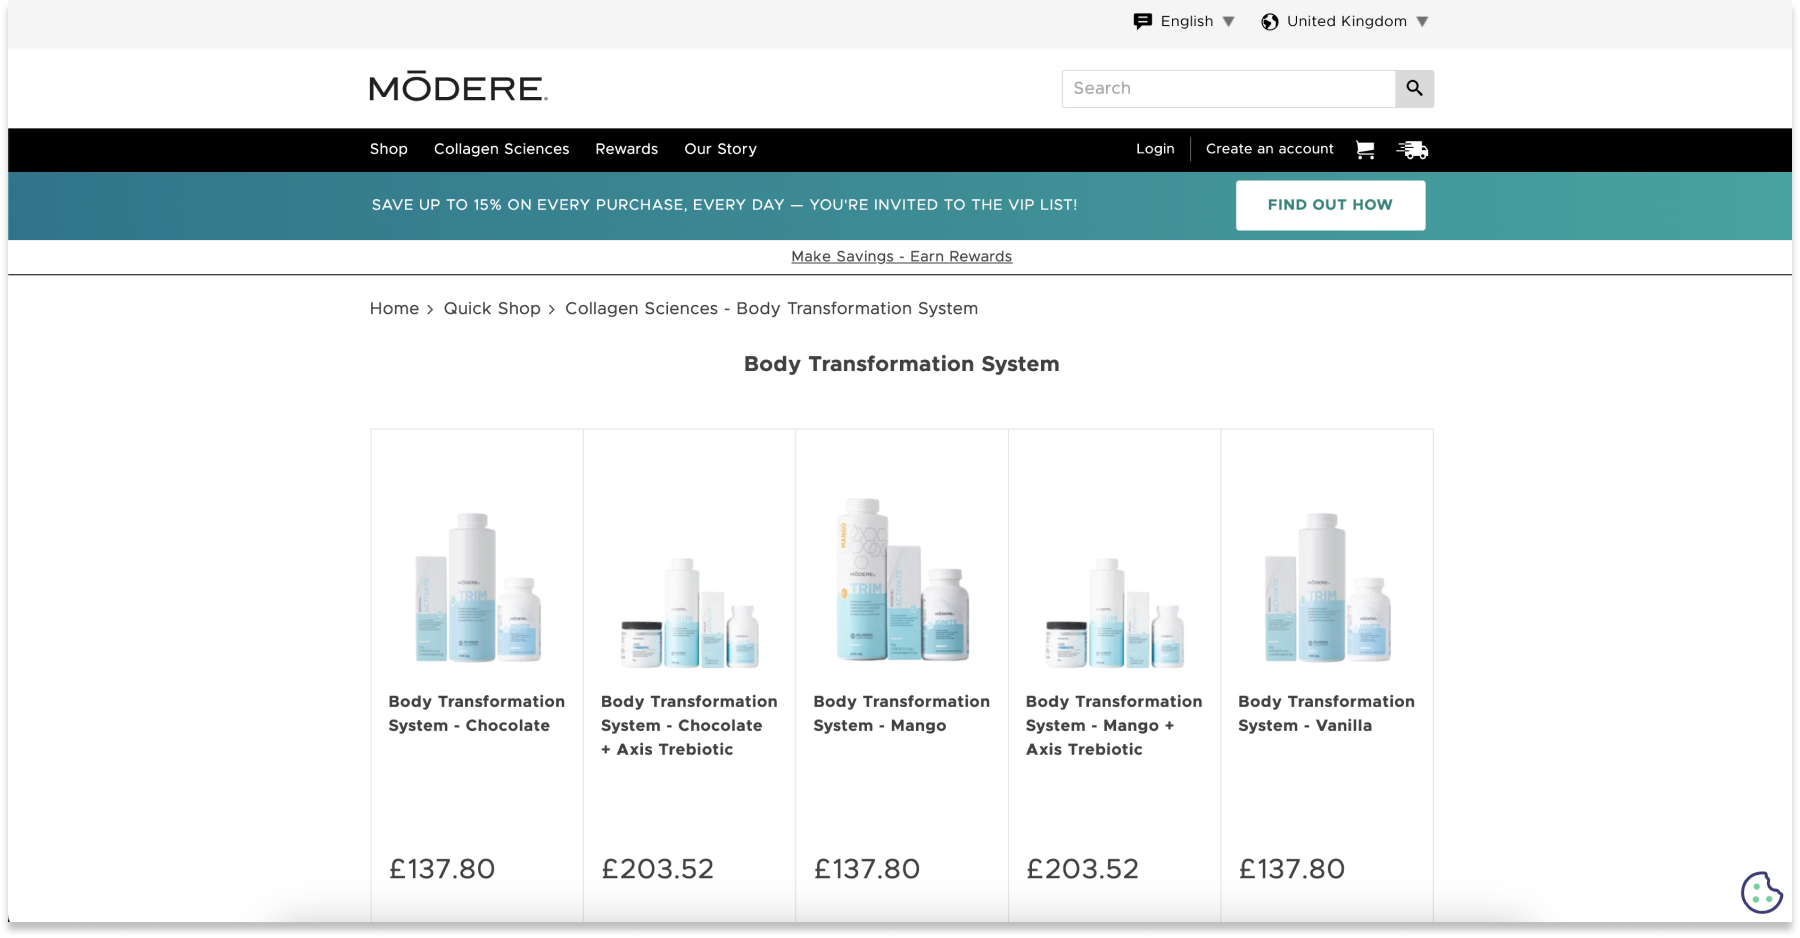Click the VIP list savings banner text
Viewport: 1800px width, 938px height.
click(x=725, y=205)
